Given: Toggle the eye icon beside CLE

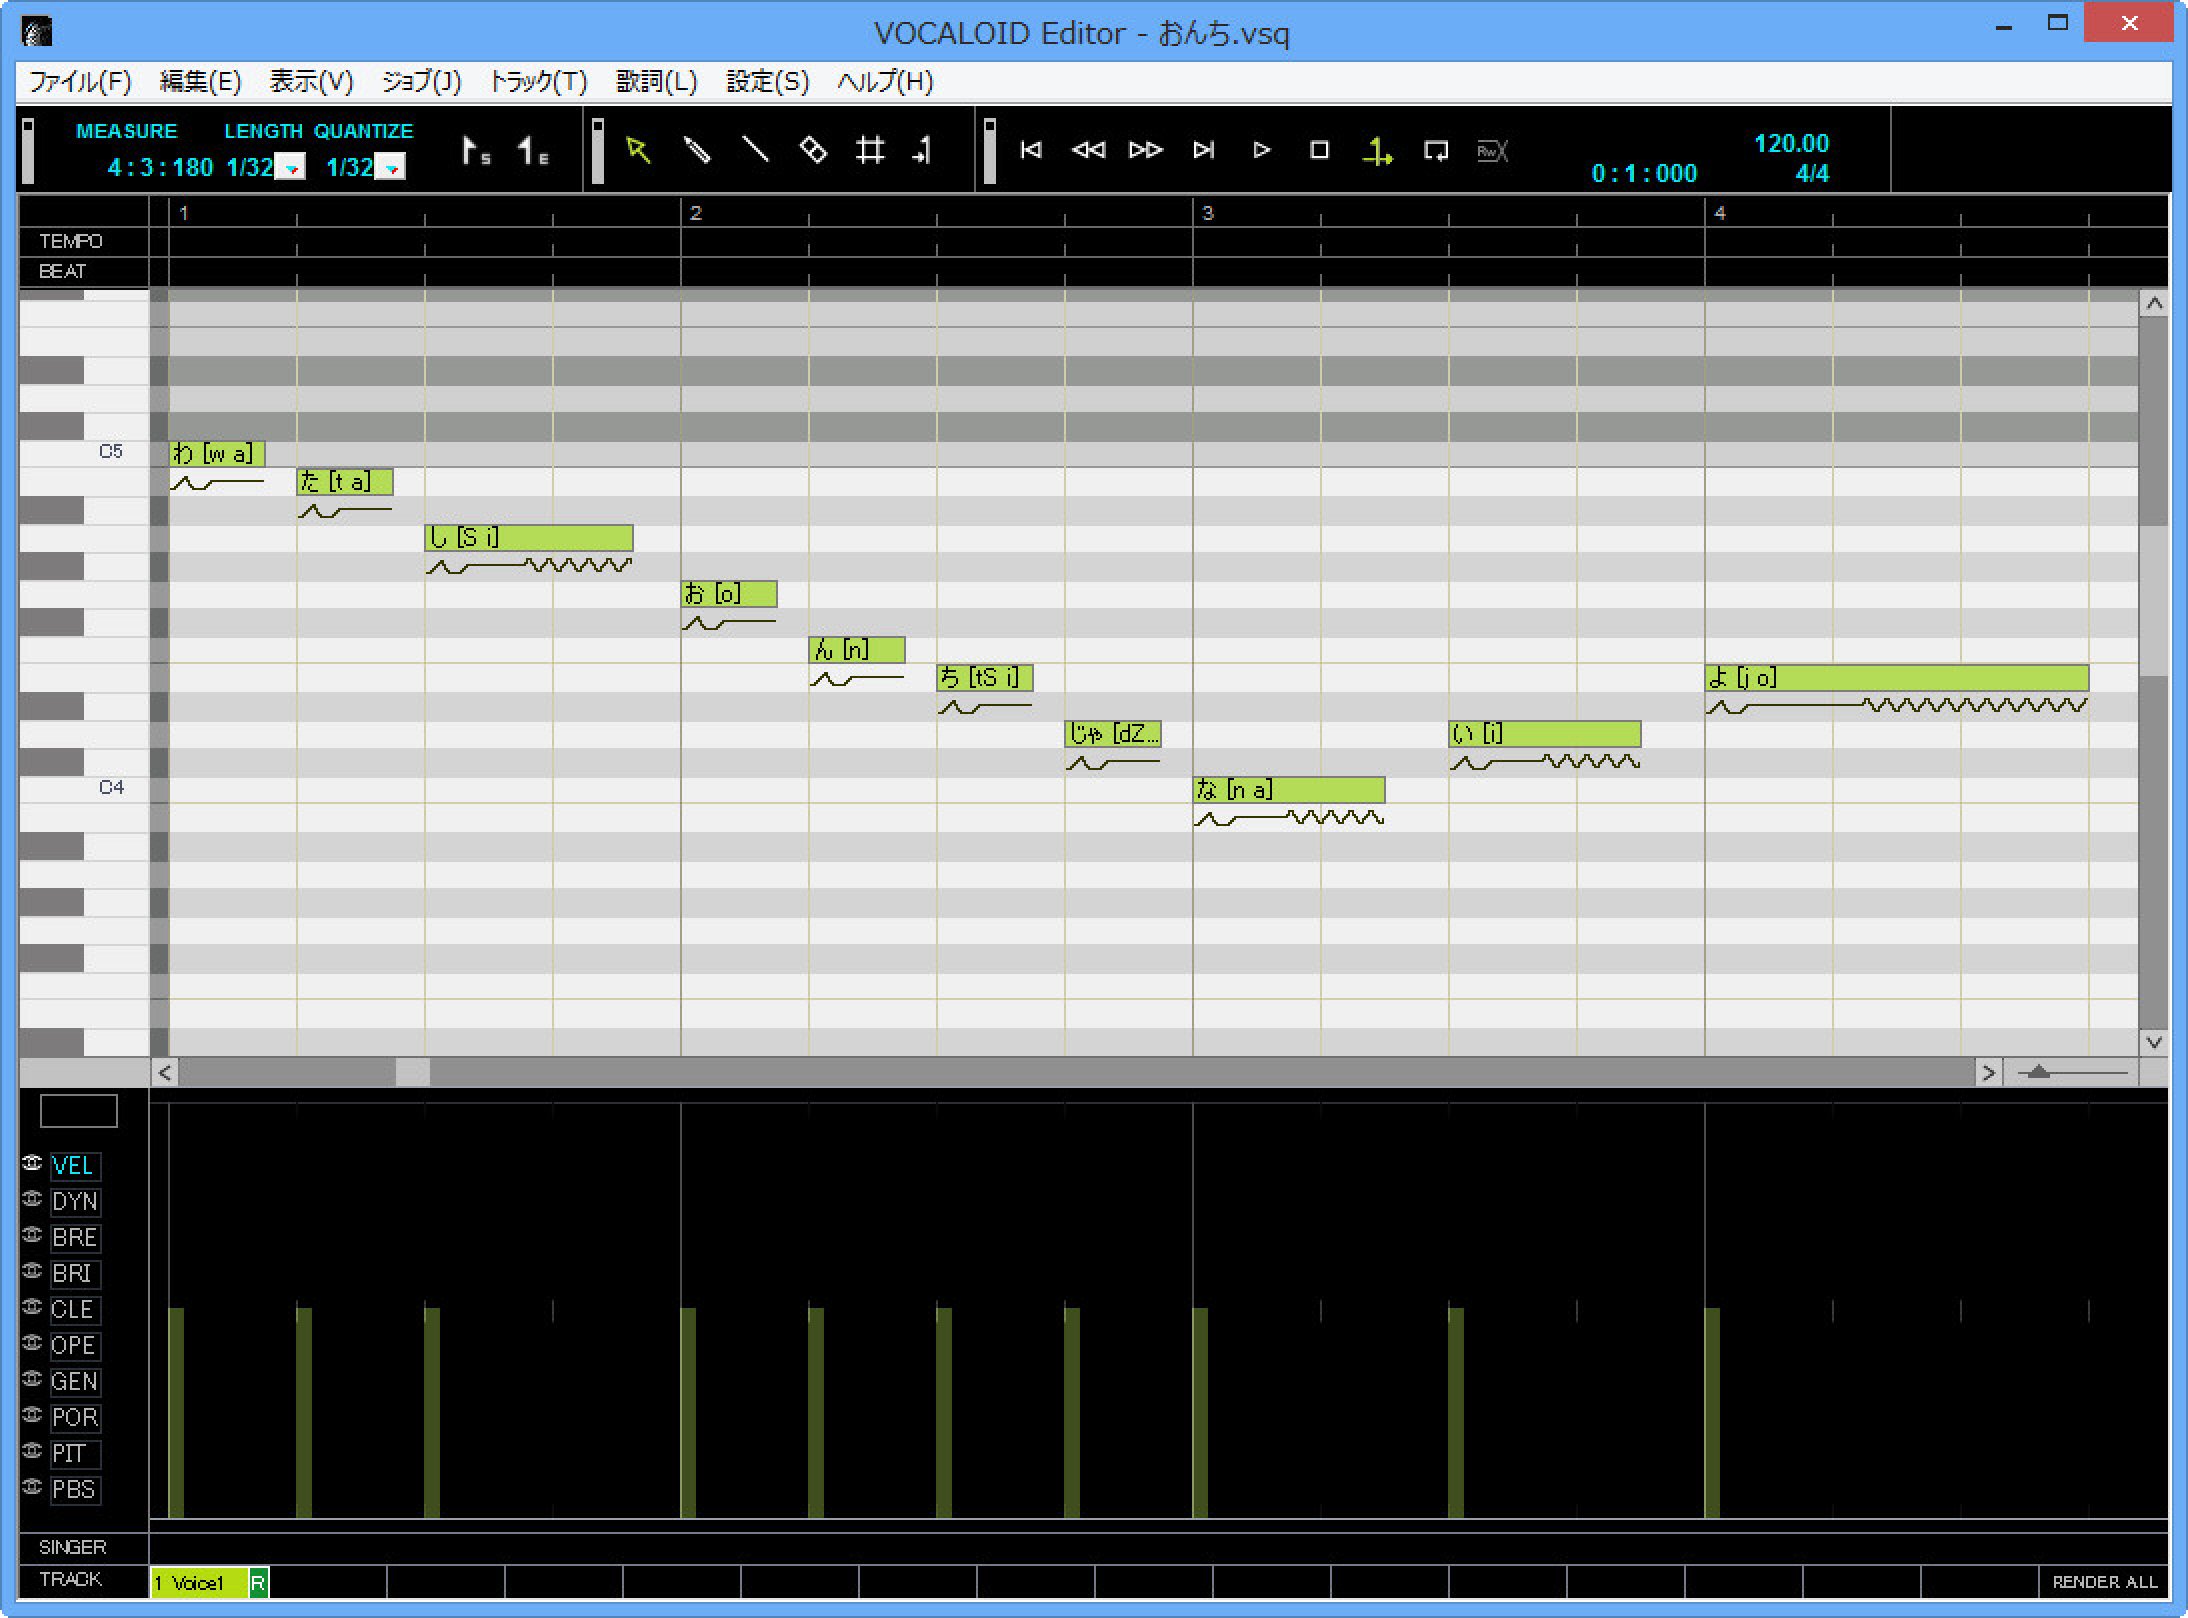Looking at the screenshot, I should point(32,1307).
